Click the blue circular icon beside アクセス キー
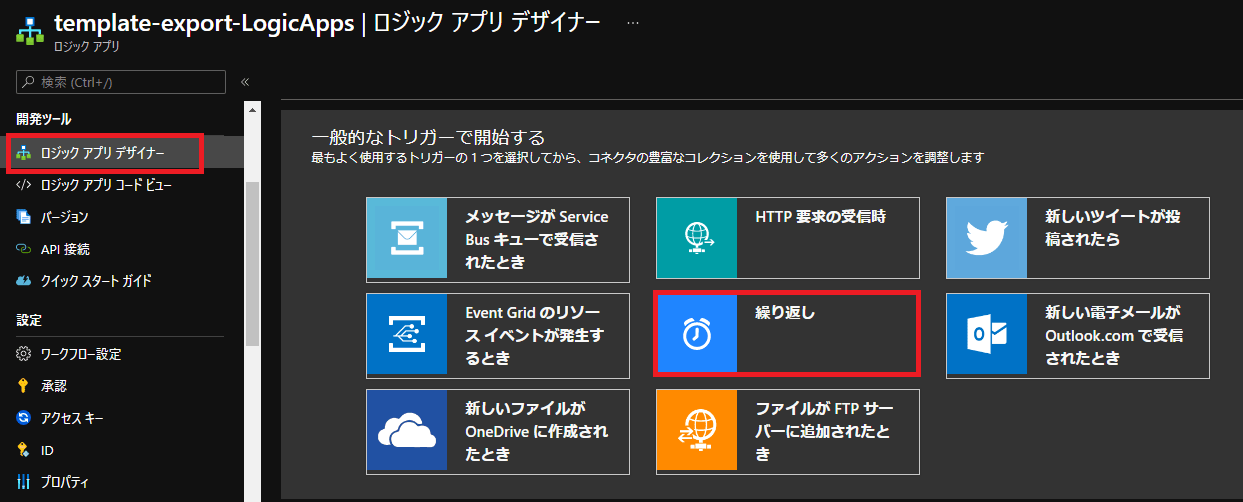Image resolution: width=1243 pixels, height=502 pixels. pyautogui.click(x=24, y=418)
